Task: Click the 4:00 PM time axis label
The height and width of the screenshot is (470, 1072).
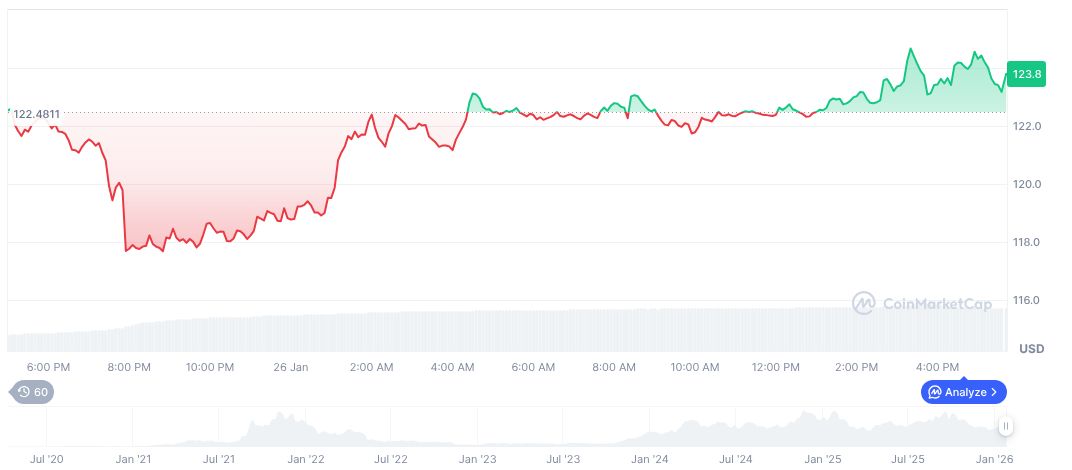Action: 937,367
